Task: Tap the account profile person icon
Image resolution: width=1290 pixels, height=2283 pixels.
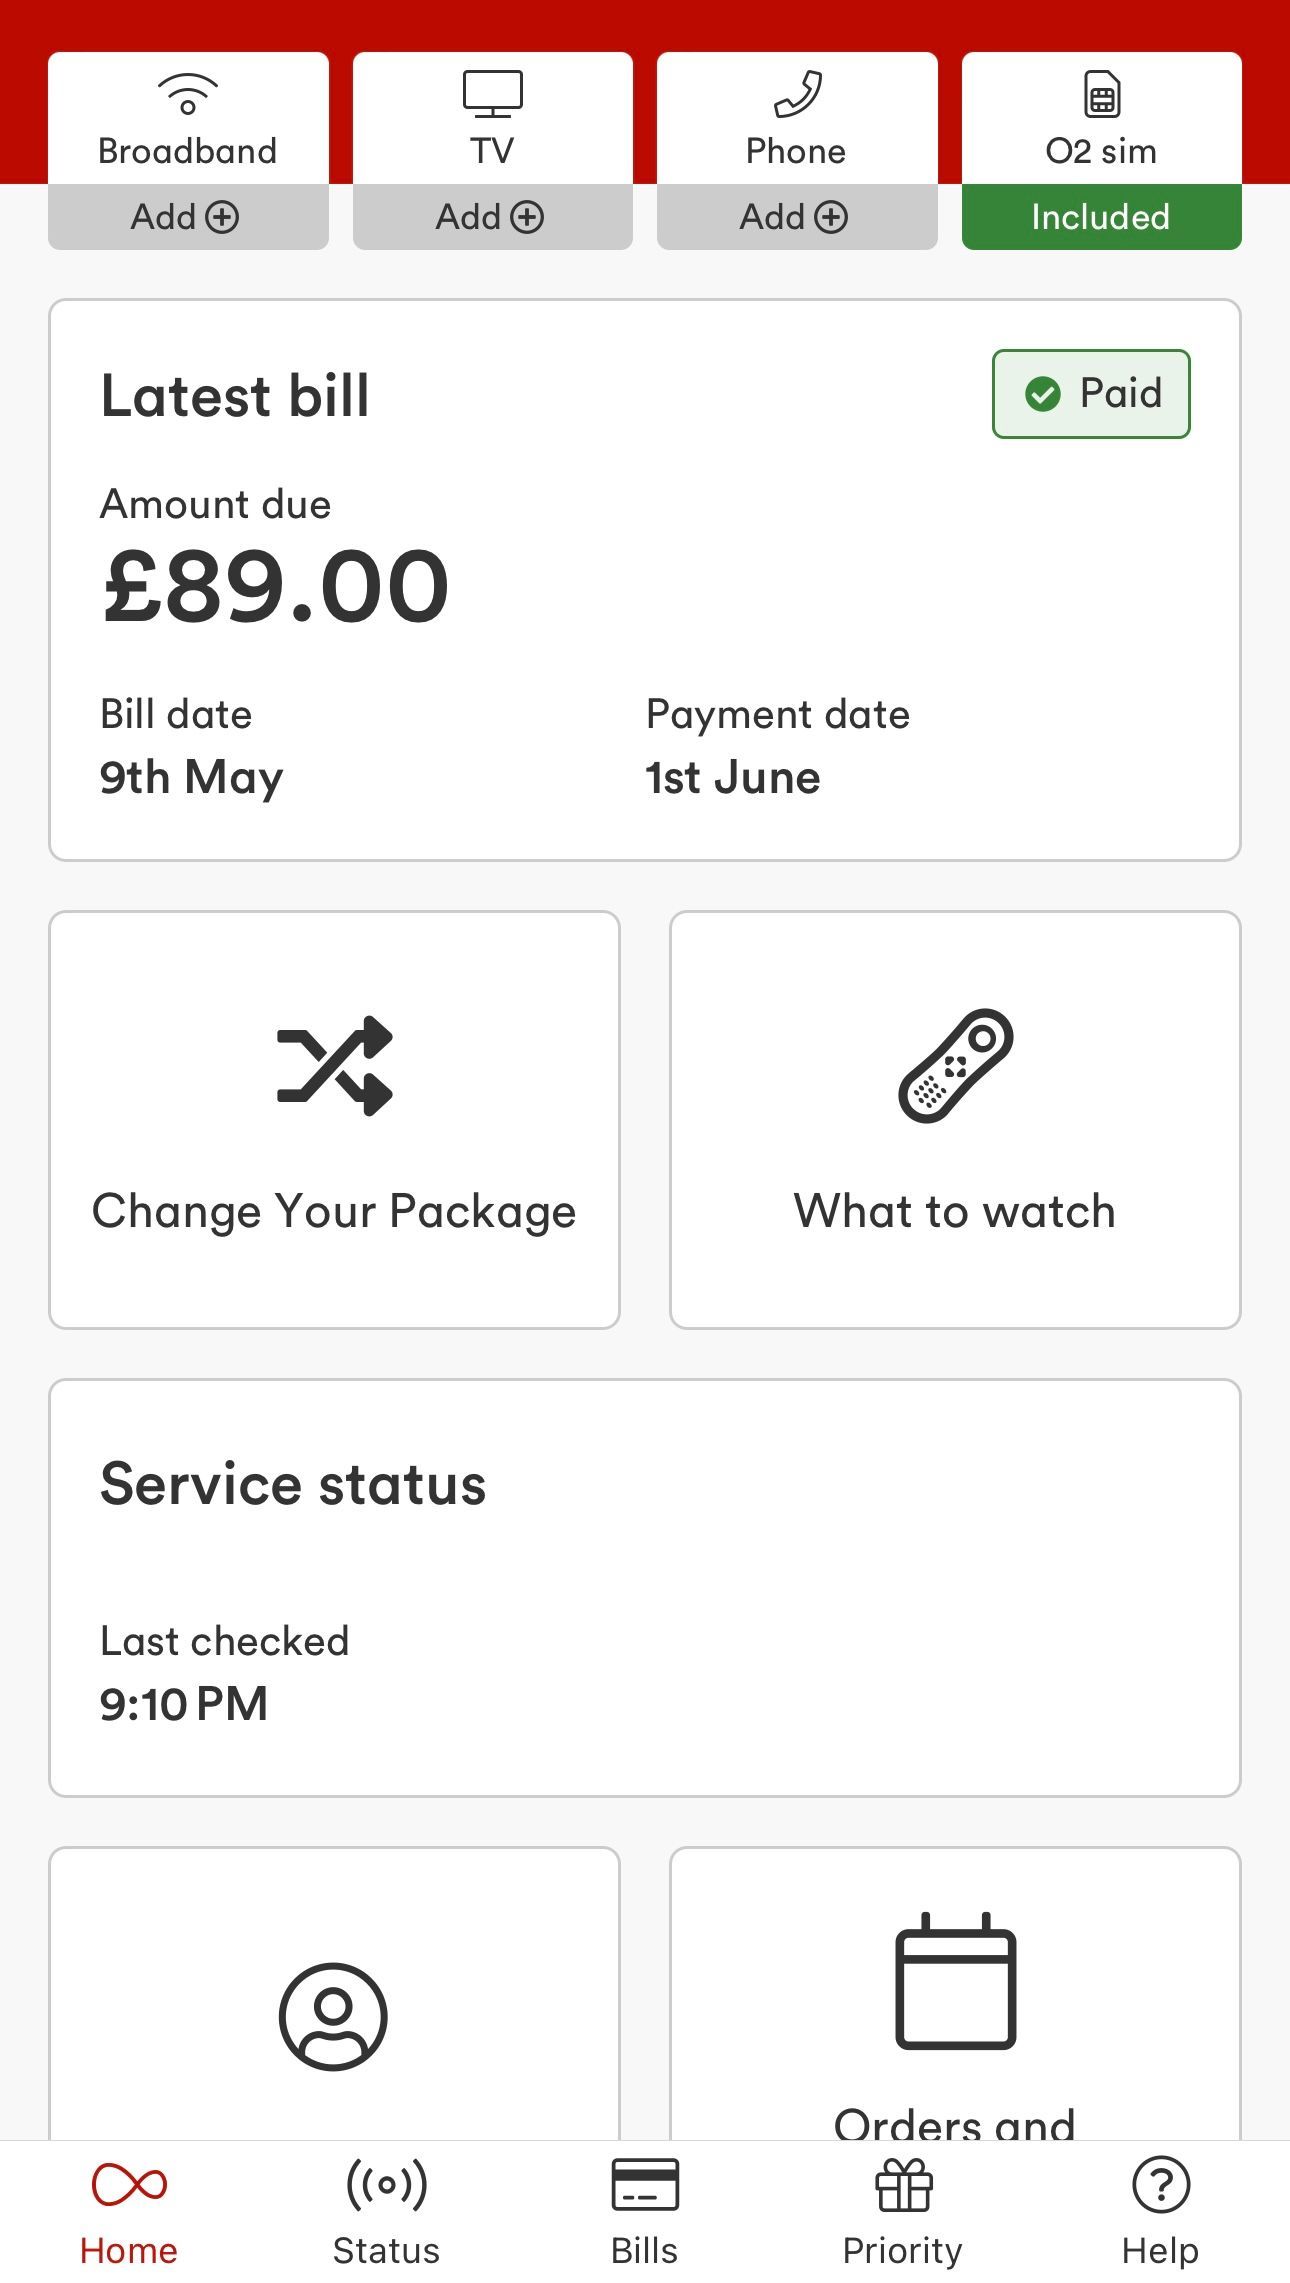Action: click(333, 2015)
